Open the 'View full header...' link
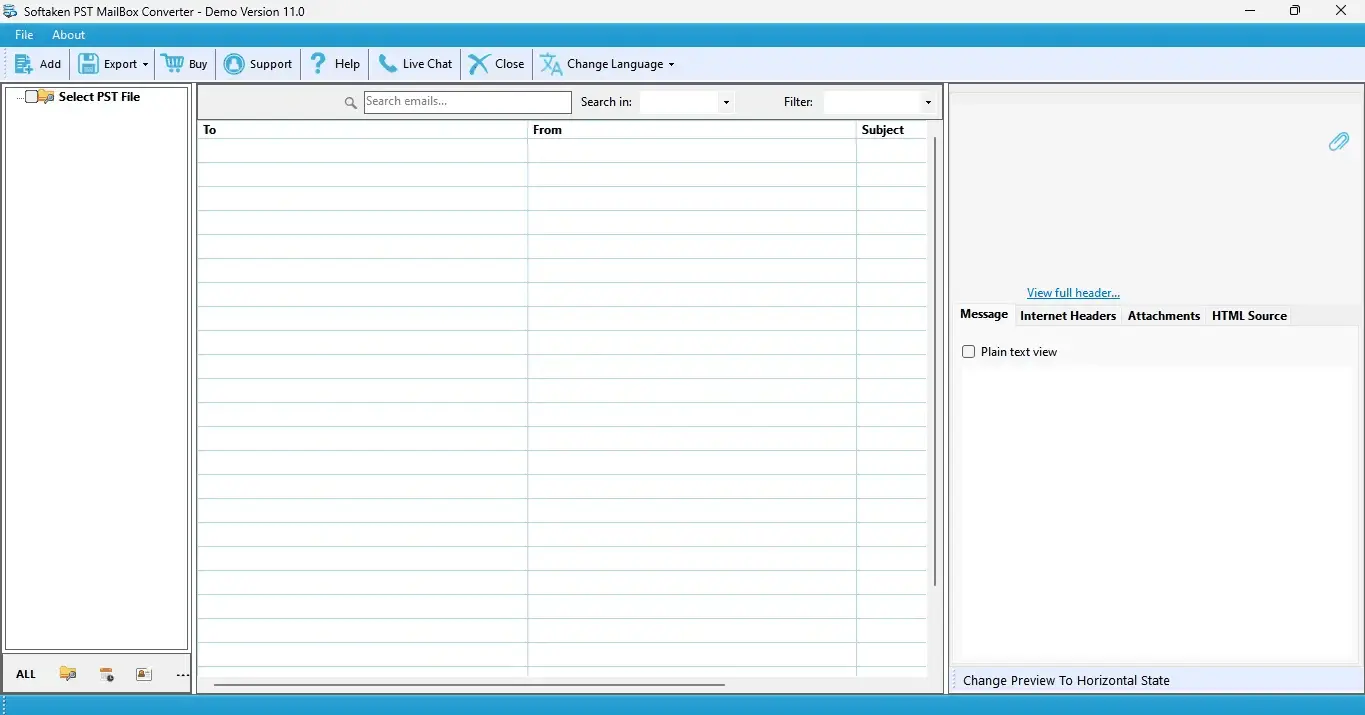The image size is (1365, 715). point(1073,293)
